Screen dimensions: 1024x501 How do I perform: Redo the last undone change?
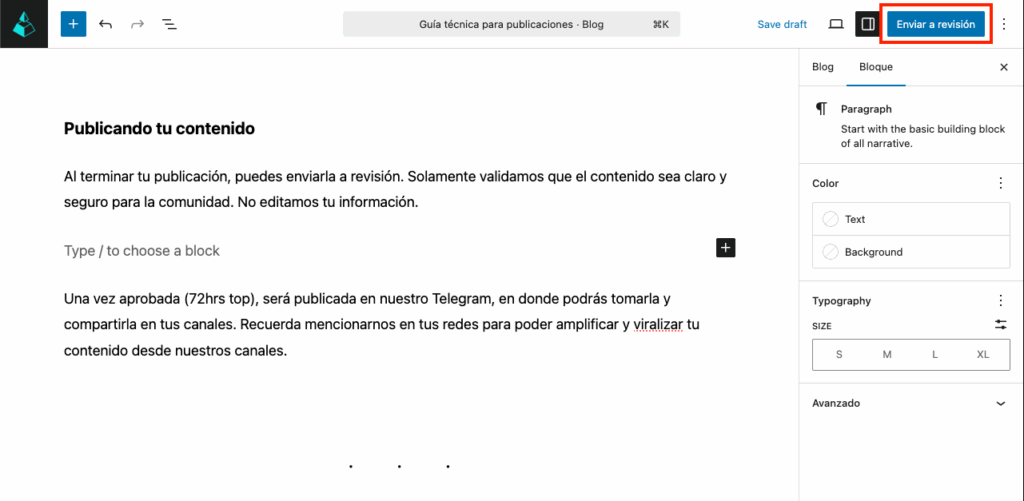[x=138, y=24]
